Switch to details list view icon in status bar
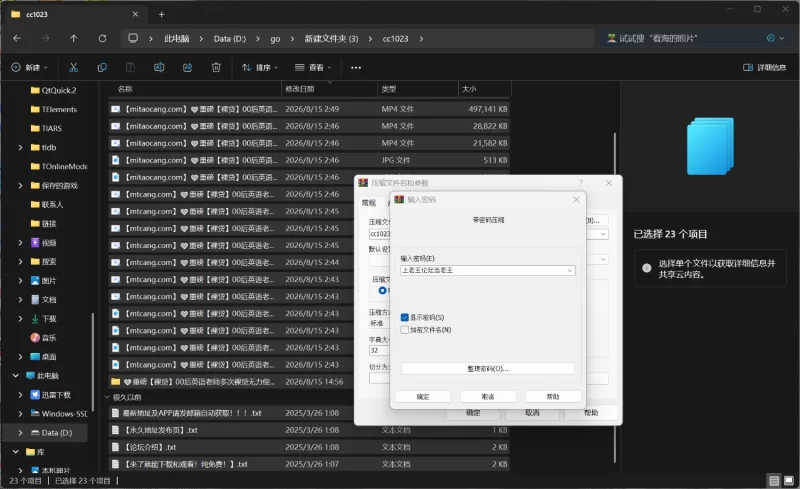Viewport: 800px width, 489px height. pyautogui.click(x=774, y=480)
